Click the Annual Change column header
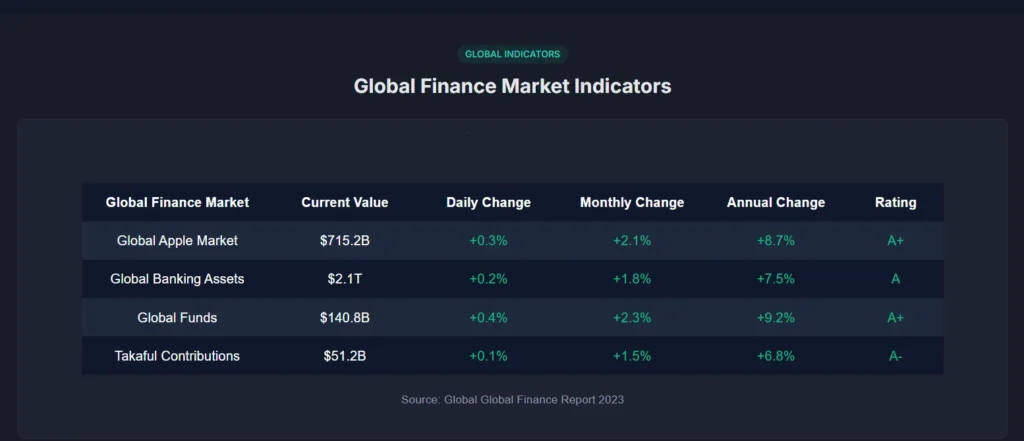Screen dimensions: 1024x441 pyautogui.click(x=776, y=202)
